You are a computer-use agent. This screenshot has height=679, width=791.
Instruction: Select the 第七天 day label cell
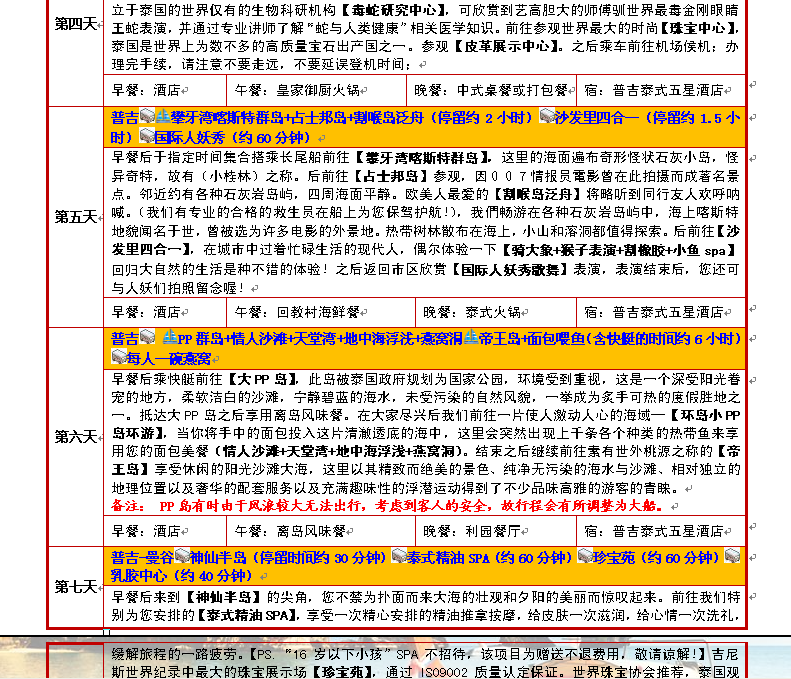point(76,586)
